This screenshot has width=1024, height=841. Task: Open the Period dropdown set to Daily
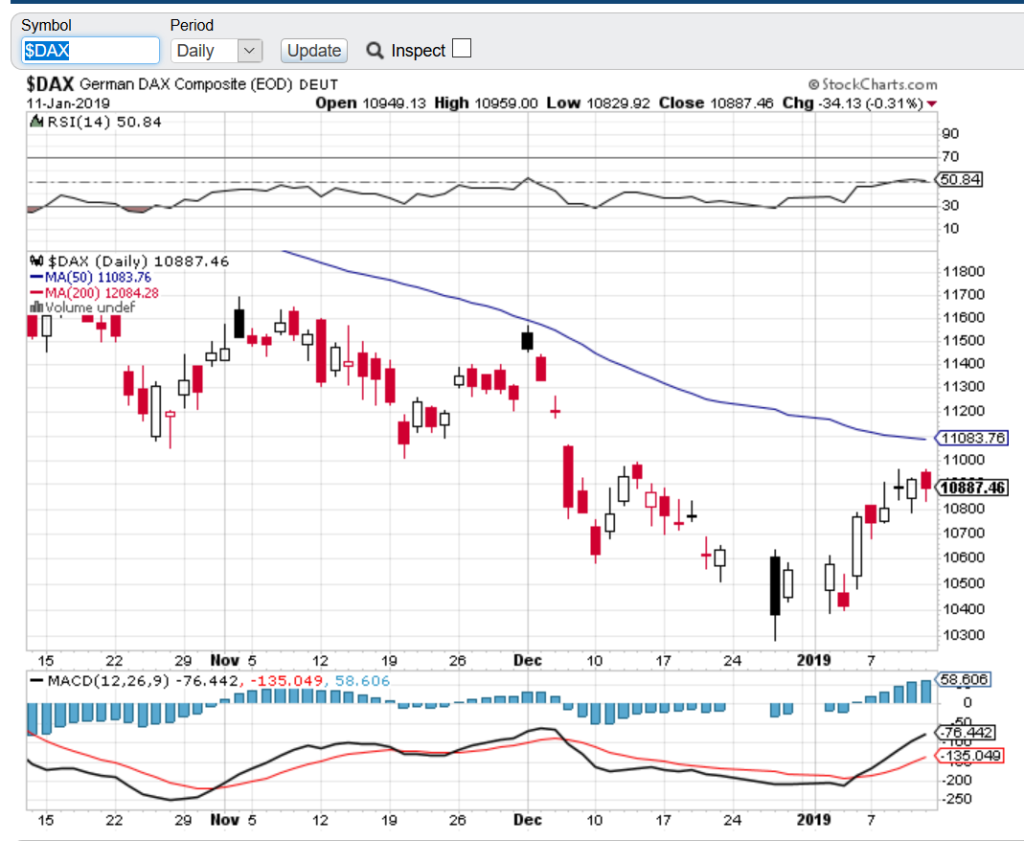click(x=217, y=50)
